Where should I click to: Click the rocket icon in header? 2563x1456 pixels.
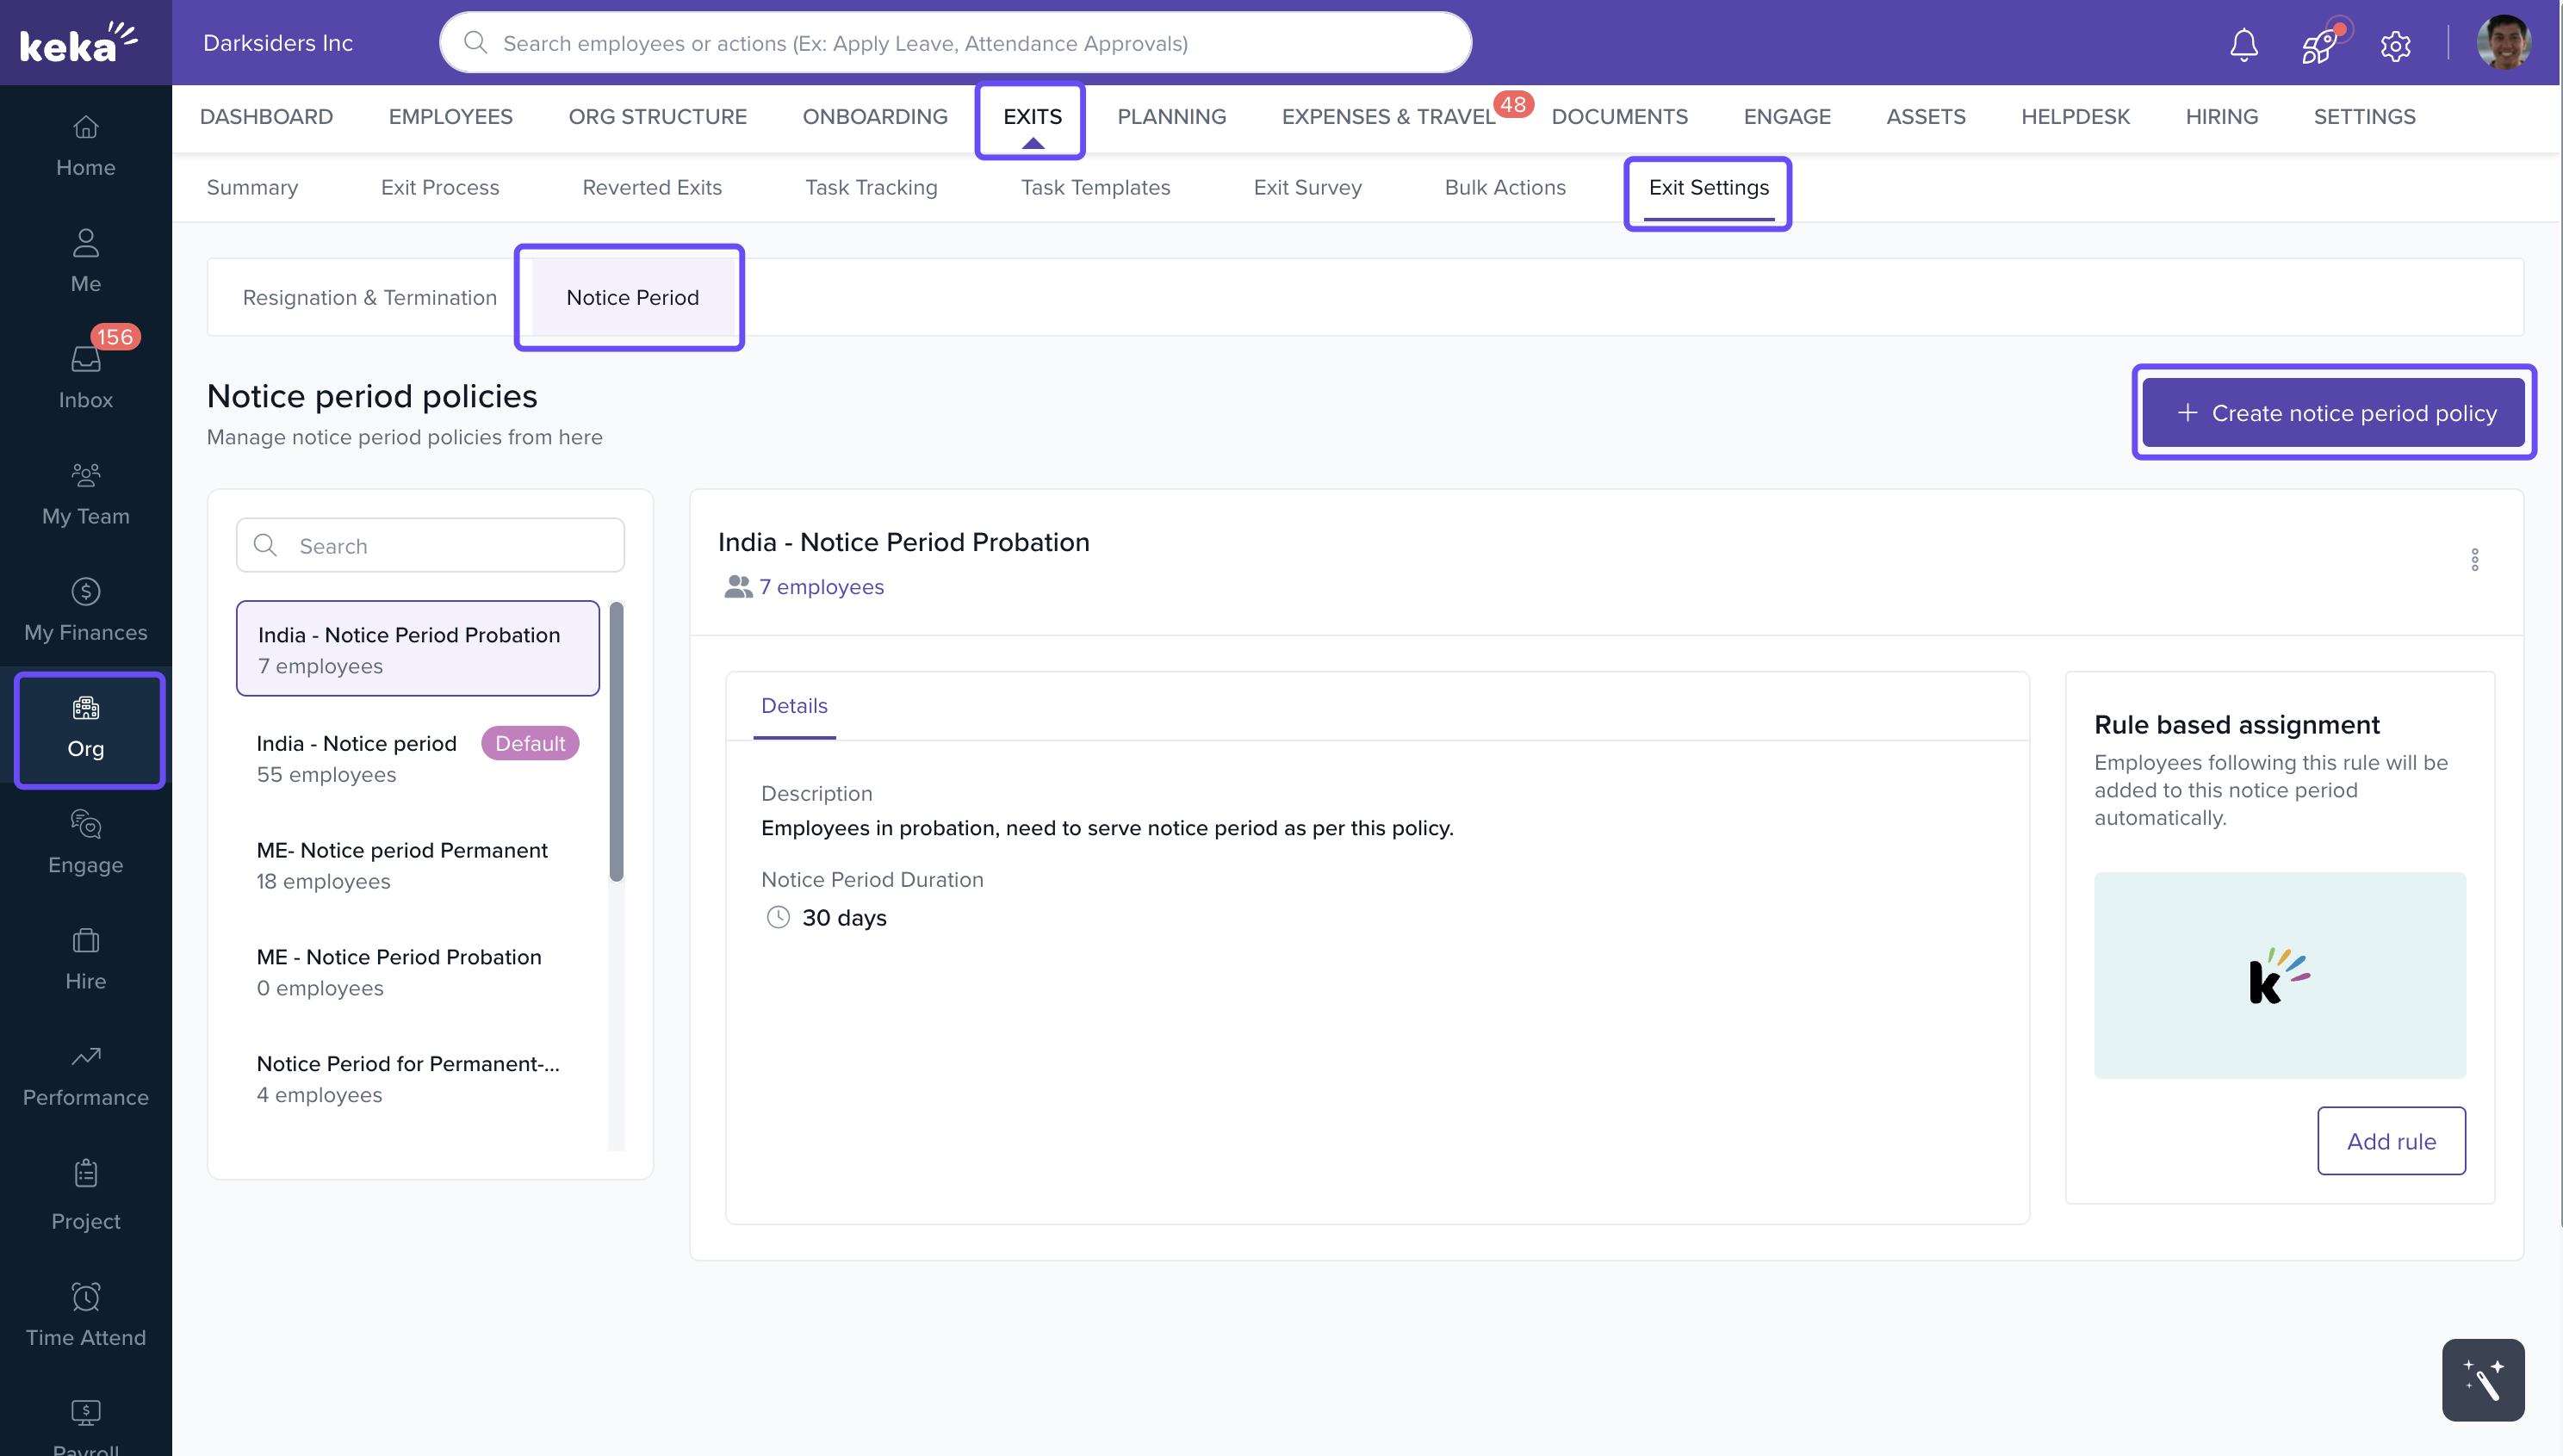point(2318,45)
